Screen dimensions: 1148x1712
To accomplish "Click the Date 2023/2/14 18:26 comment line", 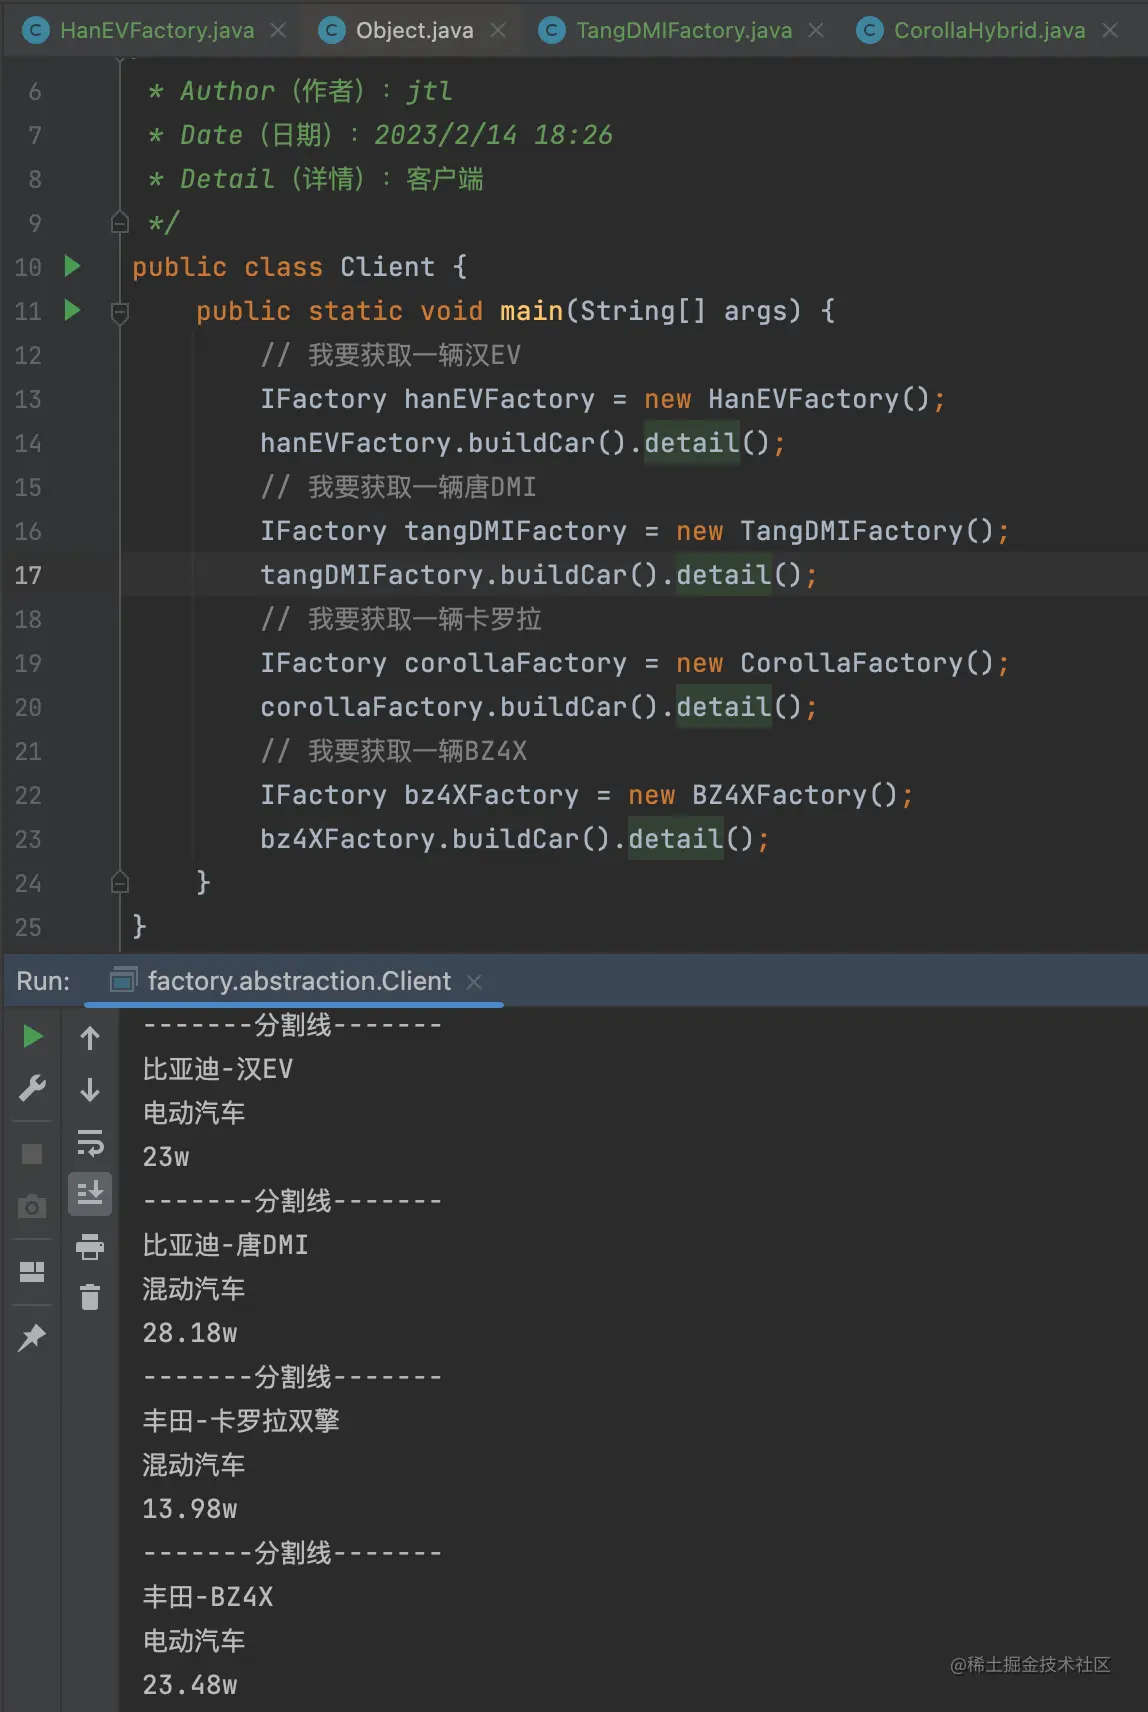I will 380,135.
